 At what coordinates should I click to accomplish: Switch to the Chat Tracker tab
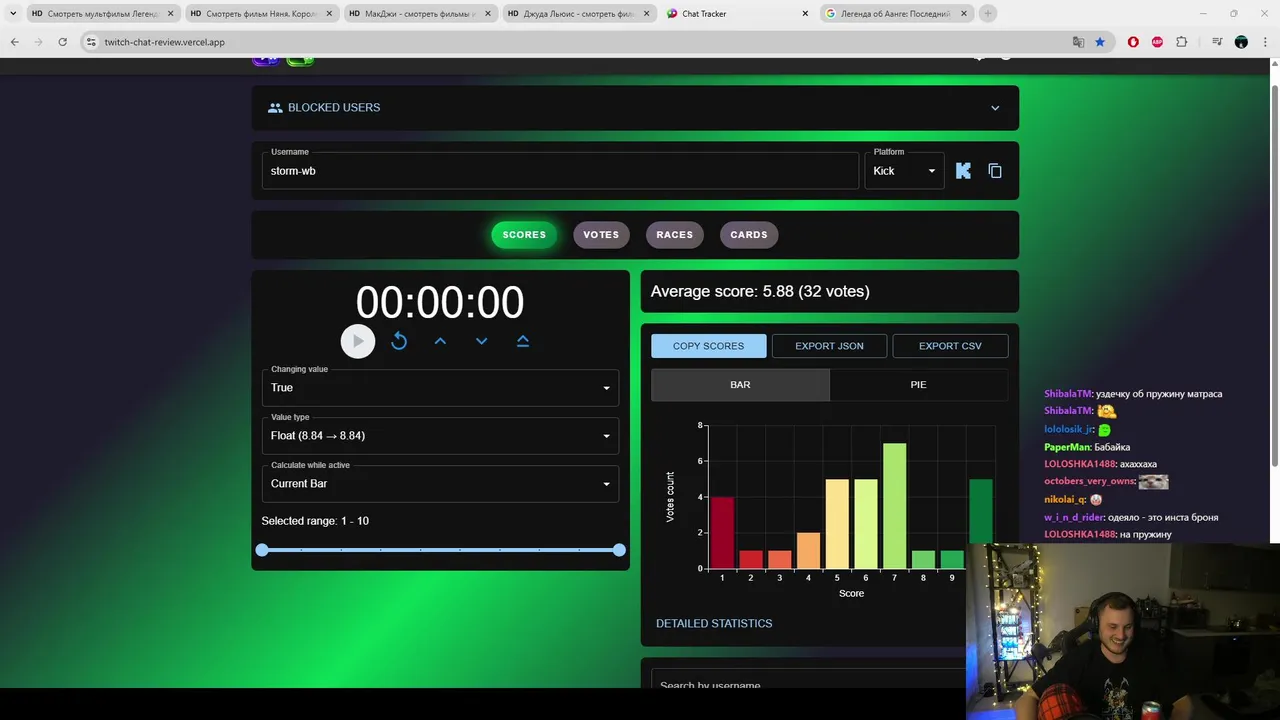point(737,14)
